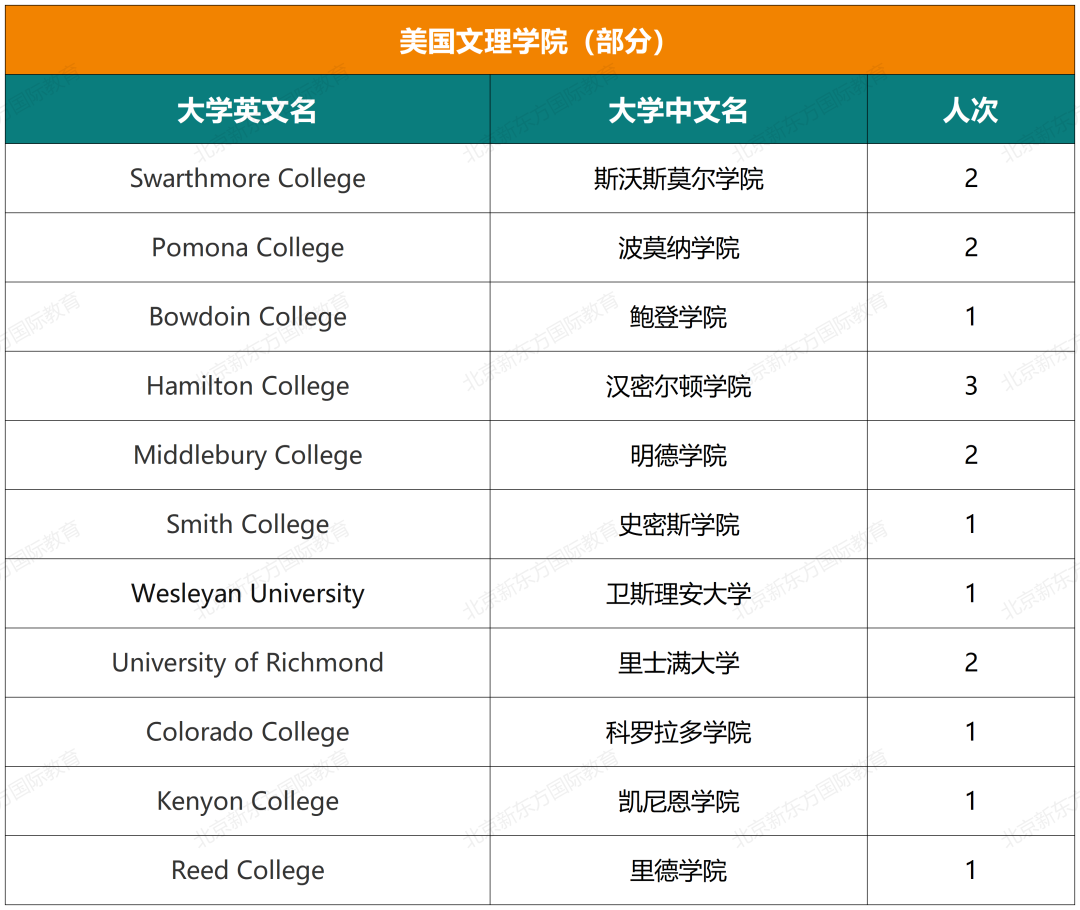Select the count in Bowdoin College row

click(x=970, y=317)
